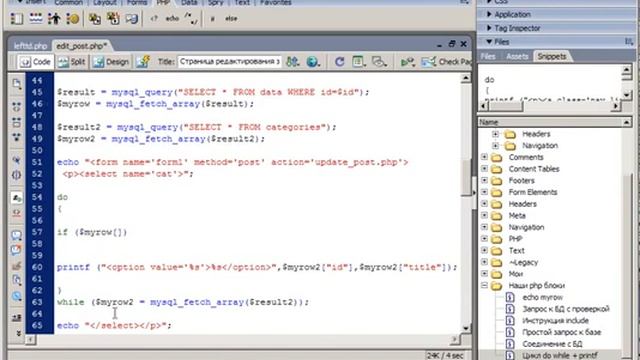The image size is (640, 360).
Task: Open Visual Aids icon
Action: (379, 62)
